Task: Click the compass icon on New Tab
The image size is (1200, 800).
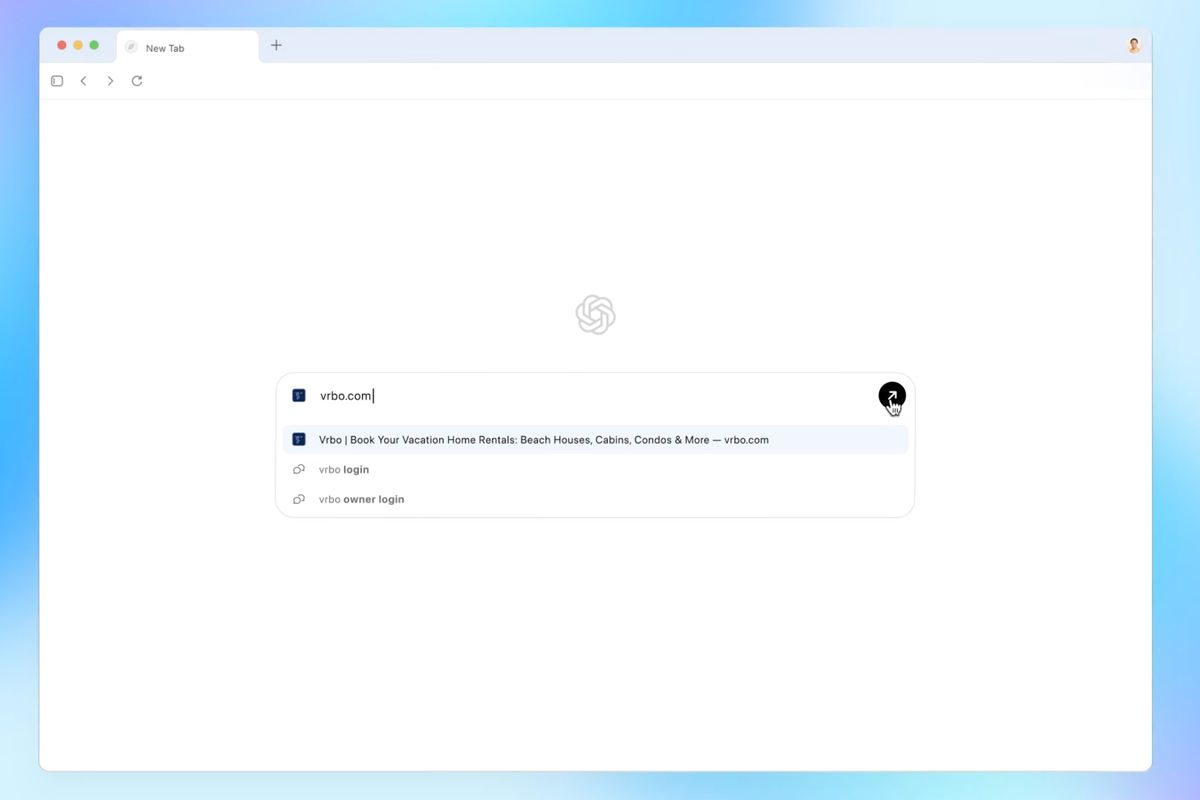Action: [x=131, y=48]
